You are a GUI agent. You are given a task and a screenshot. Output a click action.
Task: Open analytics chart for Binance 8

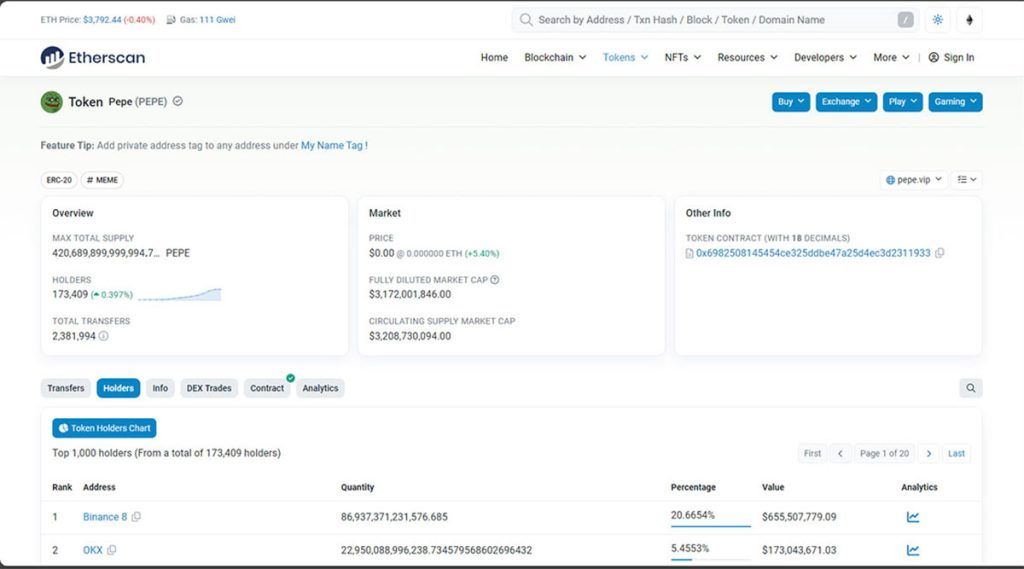[x=912, y=517]
